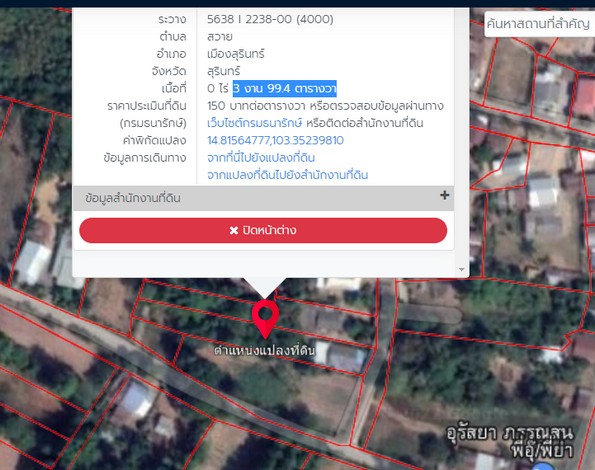Open the เว็บไซต์กรมธนารักษ์ link
Image resolution: width=595 pixels, height=470 pixels.
254,123
